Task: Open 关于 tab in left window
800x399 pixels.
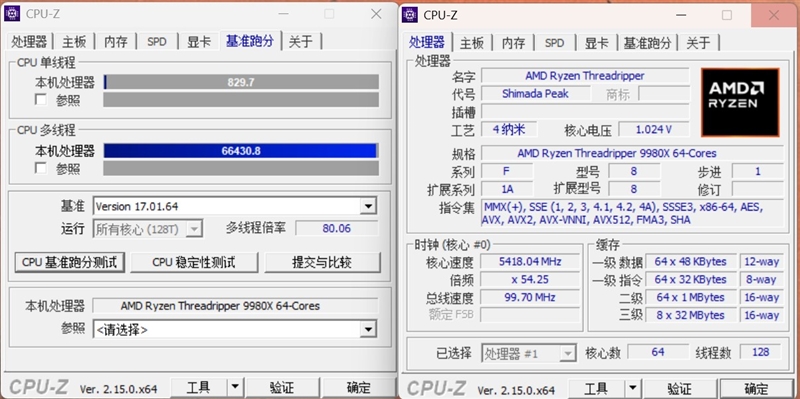Action: [301, 42]
